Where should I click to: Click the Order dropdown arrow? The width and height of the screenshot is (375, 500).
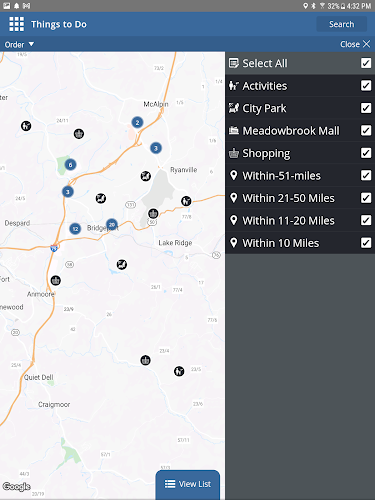click(31, 44)
